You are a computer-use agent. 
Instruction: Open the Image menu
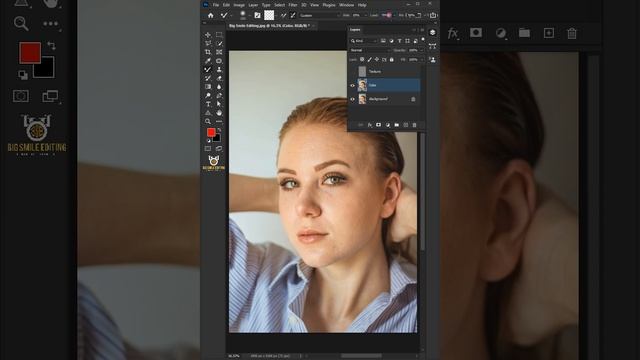point(239,5)
